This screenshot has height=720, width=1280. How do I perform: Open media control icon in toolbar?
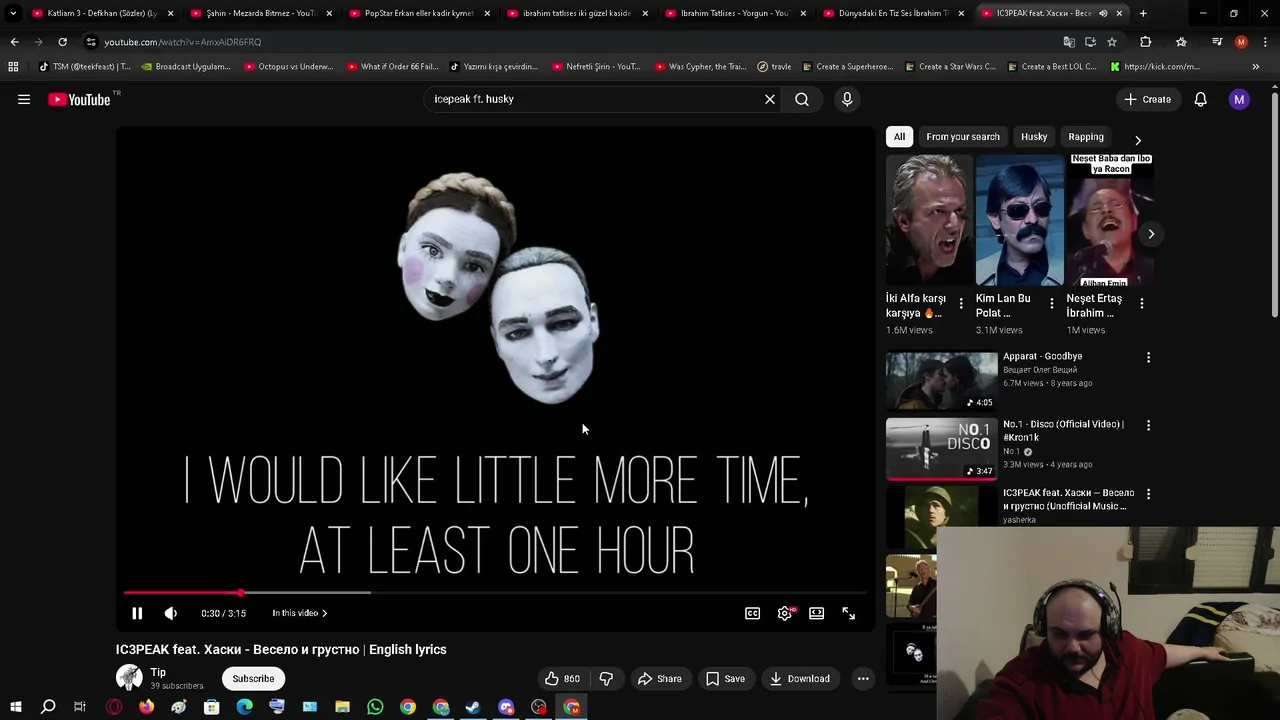pyautogui.click(x=1216, y=42)
